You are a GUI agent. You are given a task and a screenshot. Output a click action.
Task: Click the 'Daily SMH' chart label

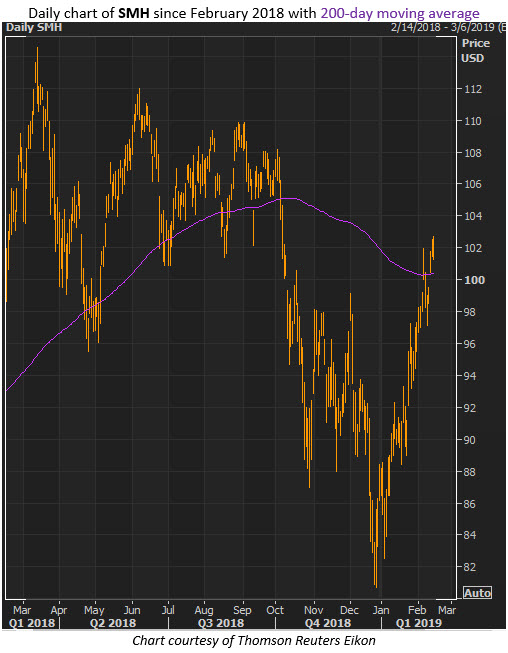(x=34, y=28)
